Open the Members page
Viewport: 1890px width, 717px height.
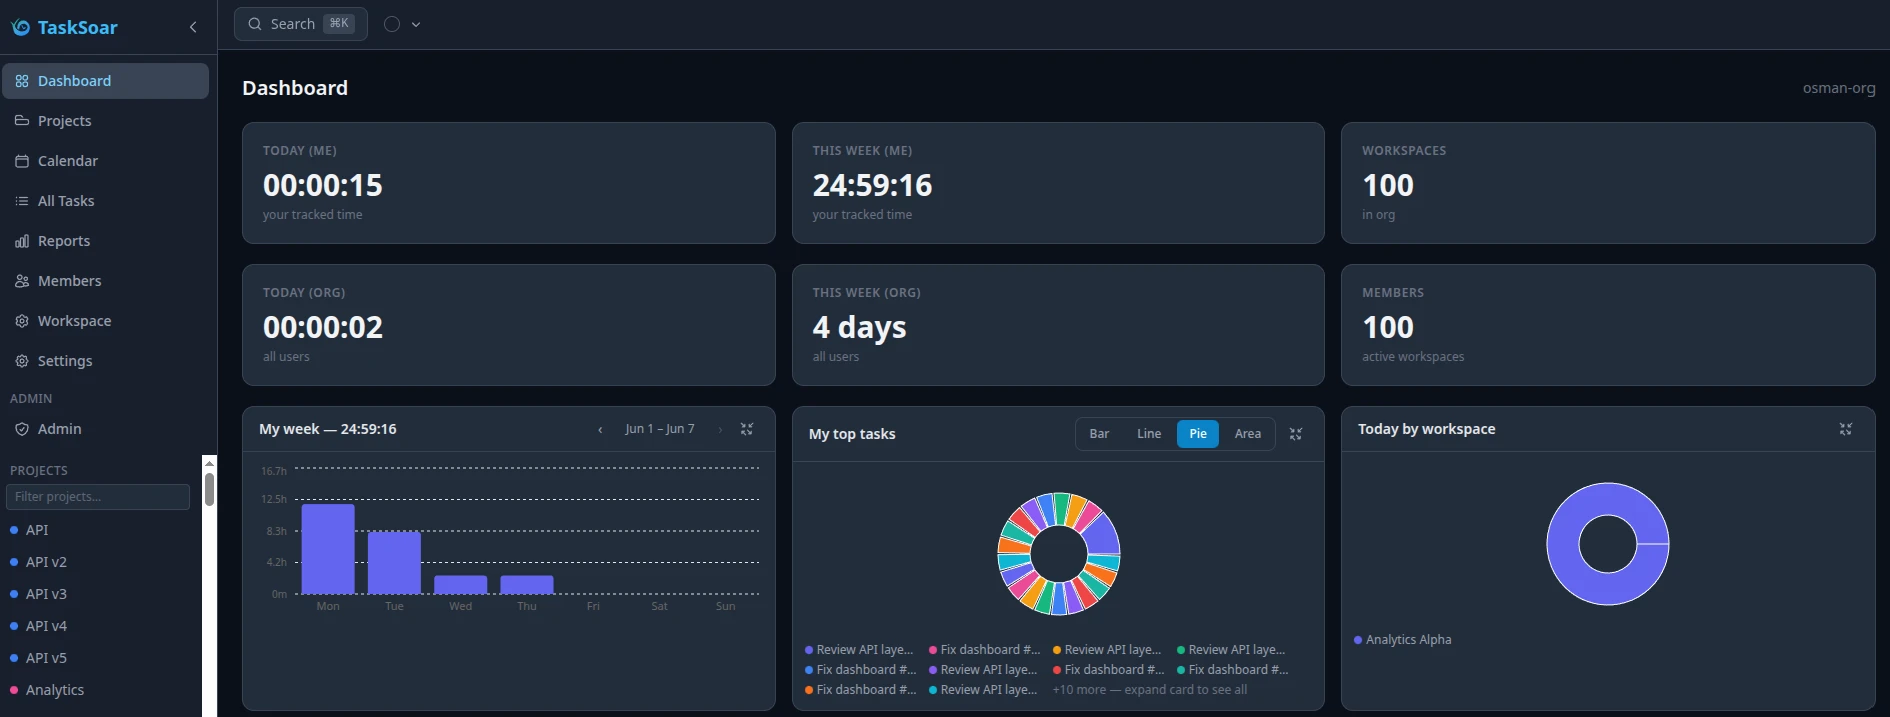[x=105, y=281]
